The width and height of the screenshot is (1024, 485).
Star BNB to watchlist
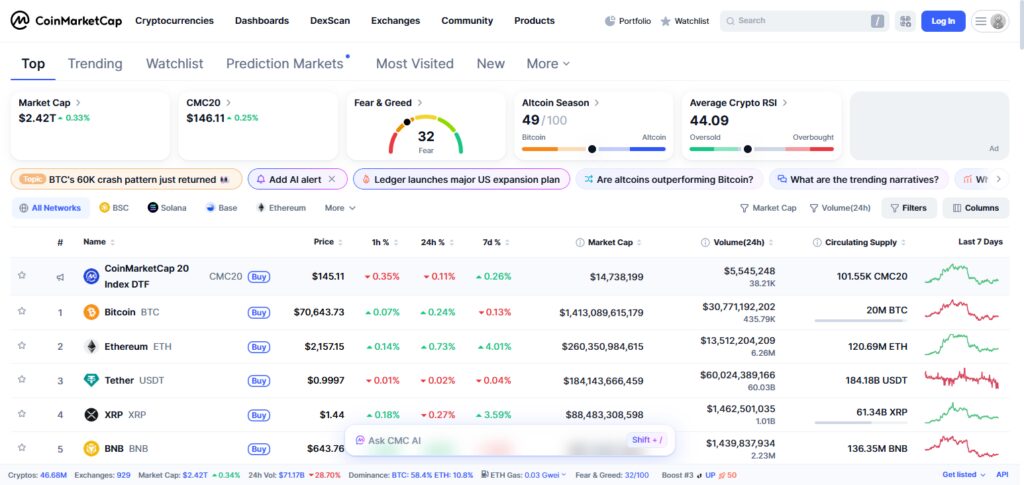(x=22, y=448)
